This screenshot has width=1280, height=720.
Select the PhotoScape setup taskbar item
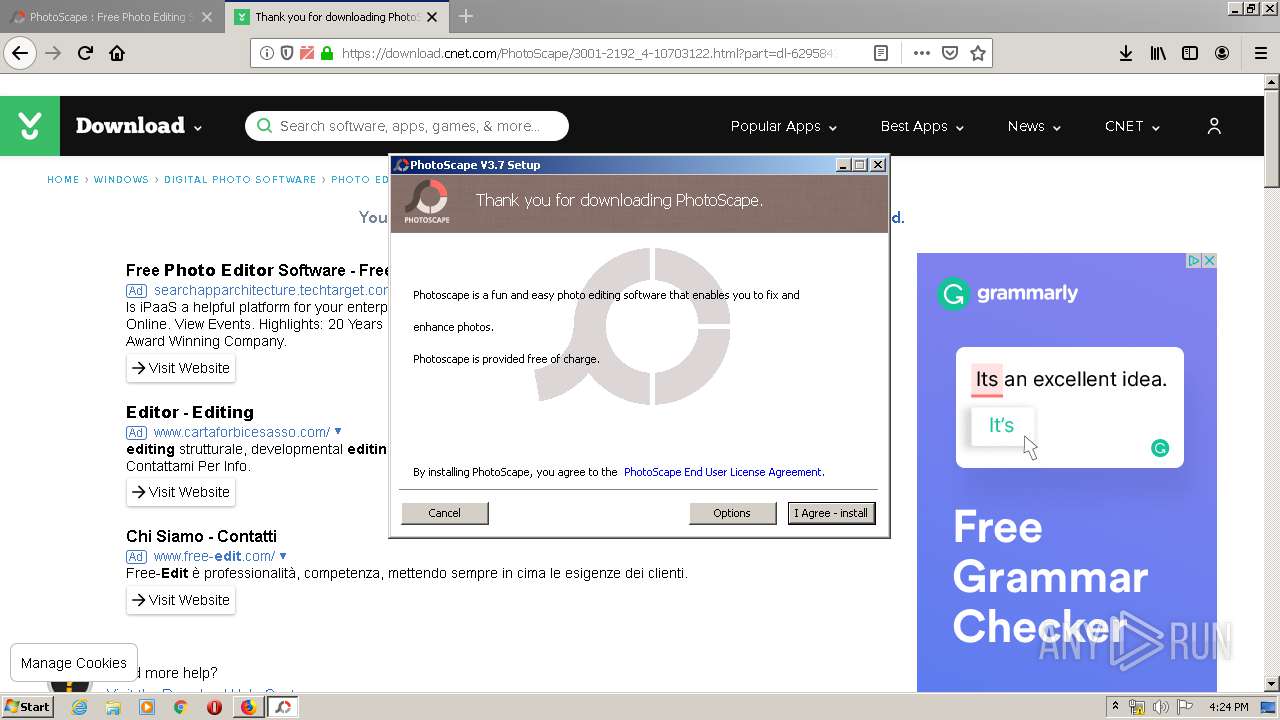pos(283,707)
